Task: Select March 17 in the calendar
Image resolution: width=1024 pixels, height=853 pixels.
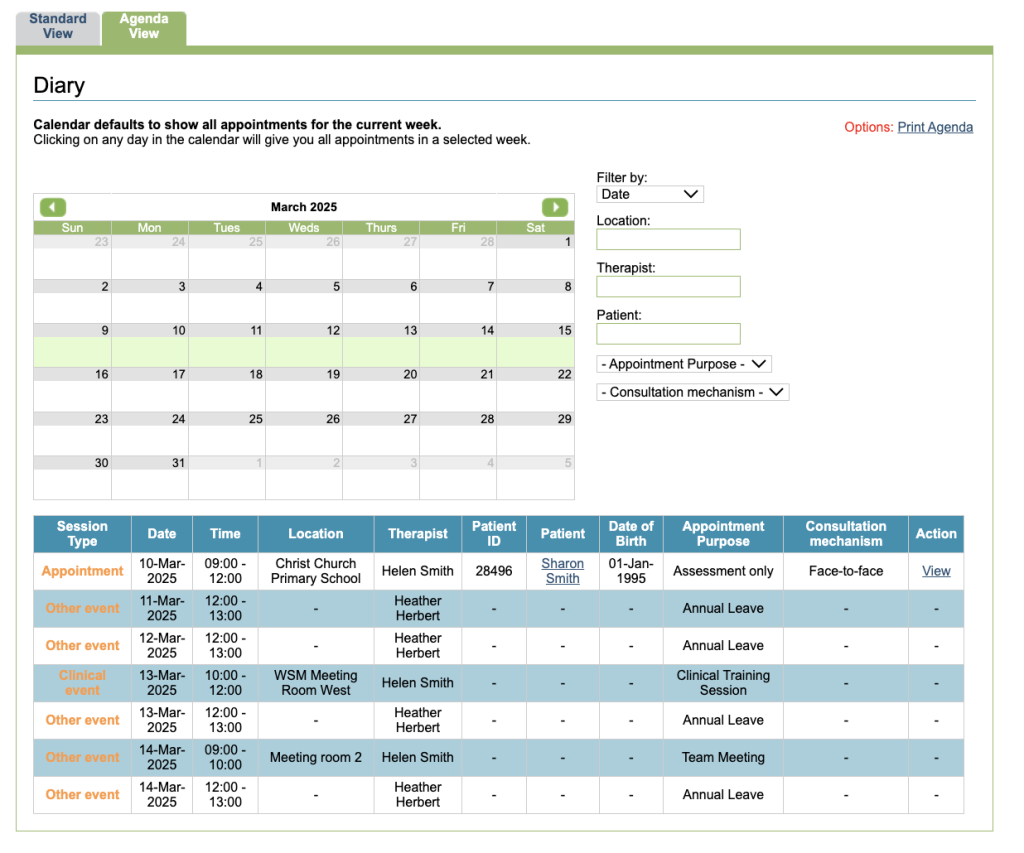Action: point(150,388)
